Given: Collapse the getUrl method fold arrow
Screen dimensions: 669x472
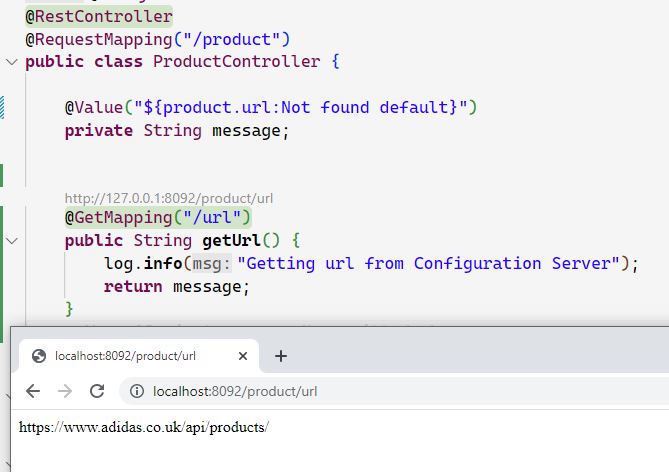Looking at the screenshot, I should (11, 241).
